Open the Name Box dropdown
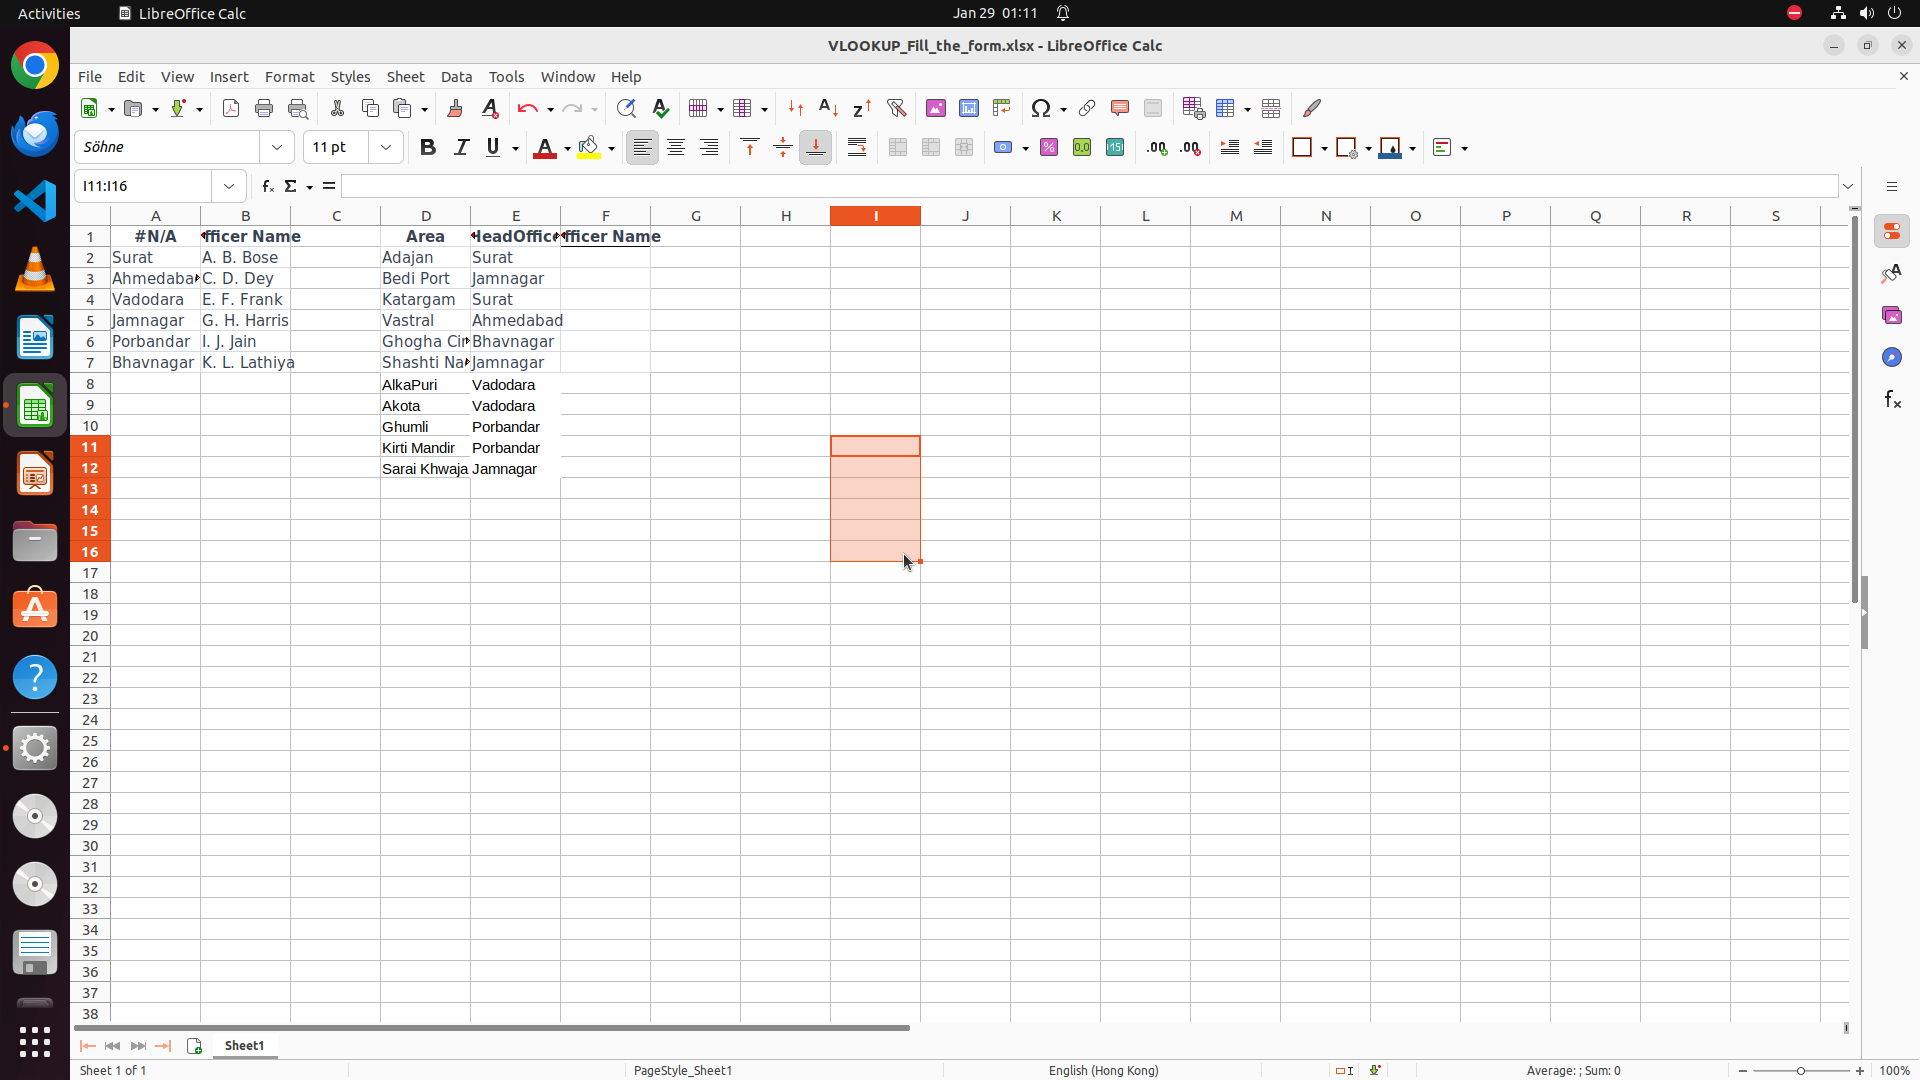1920x1080 pixels. point(229,186)
